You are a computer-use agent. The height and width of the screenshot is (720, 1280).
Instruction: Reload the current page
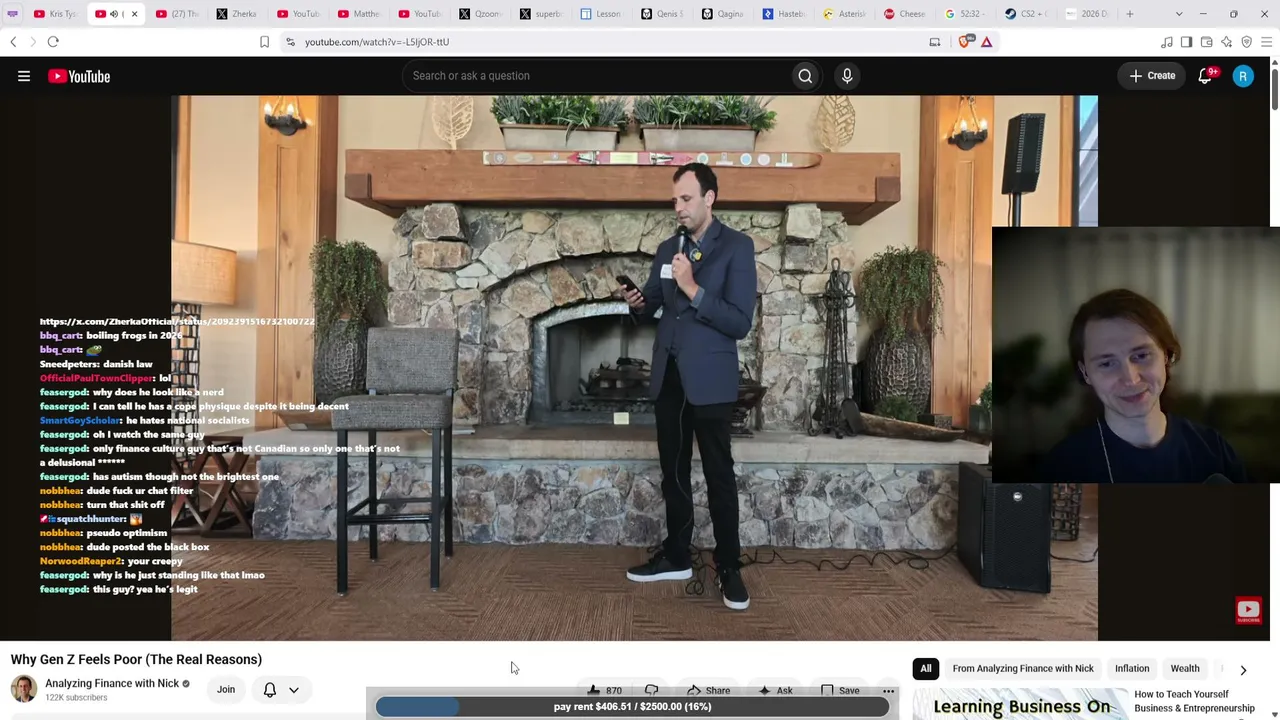[53, 42]
